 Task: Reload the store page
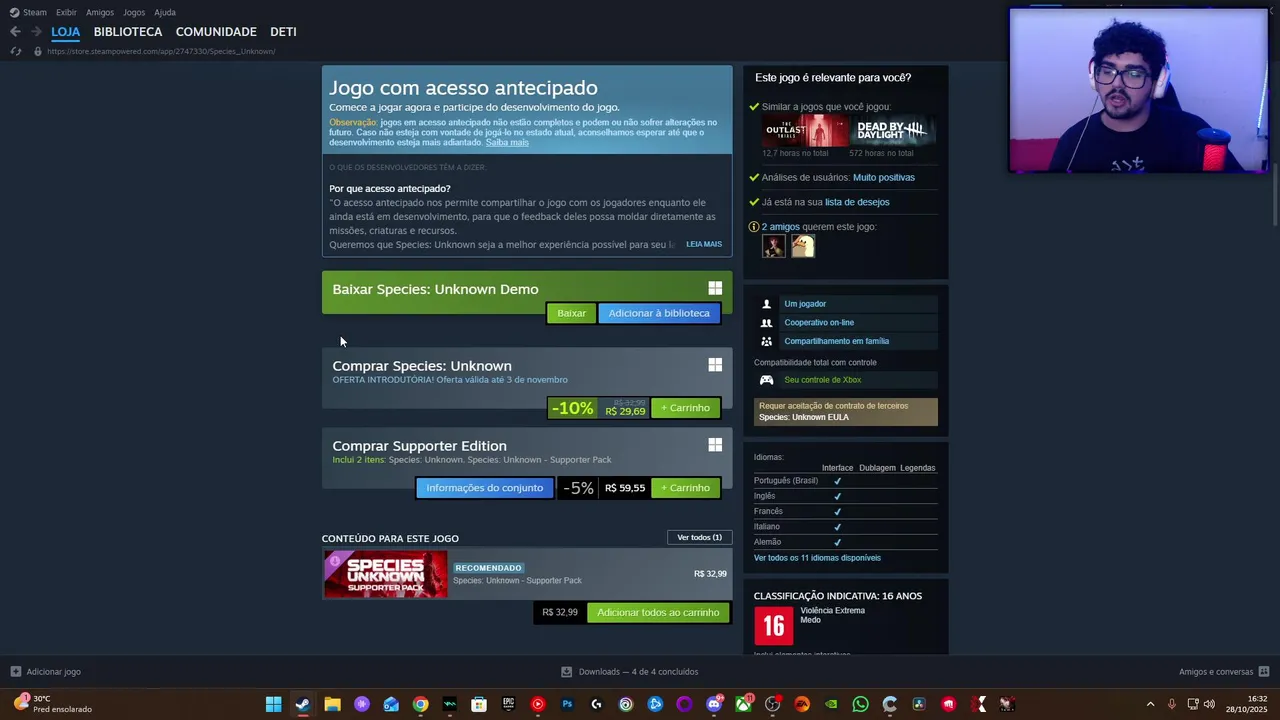[x=15, y=51]
